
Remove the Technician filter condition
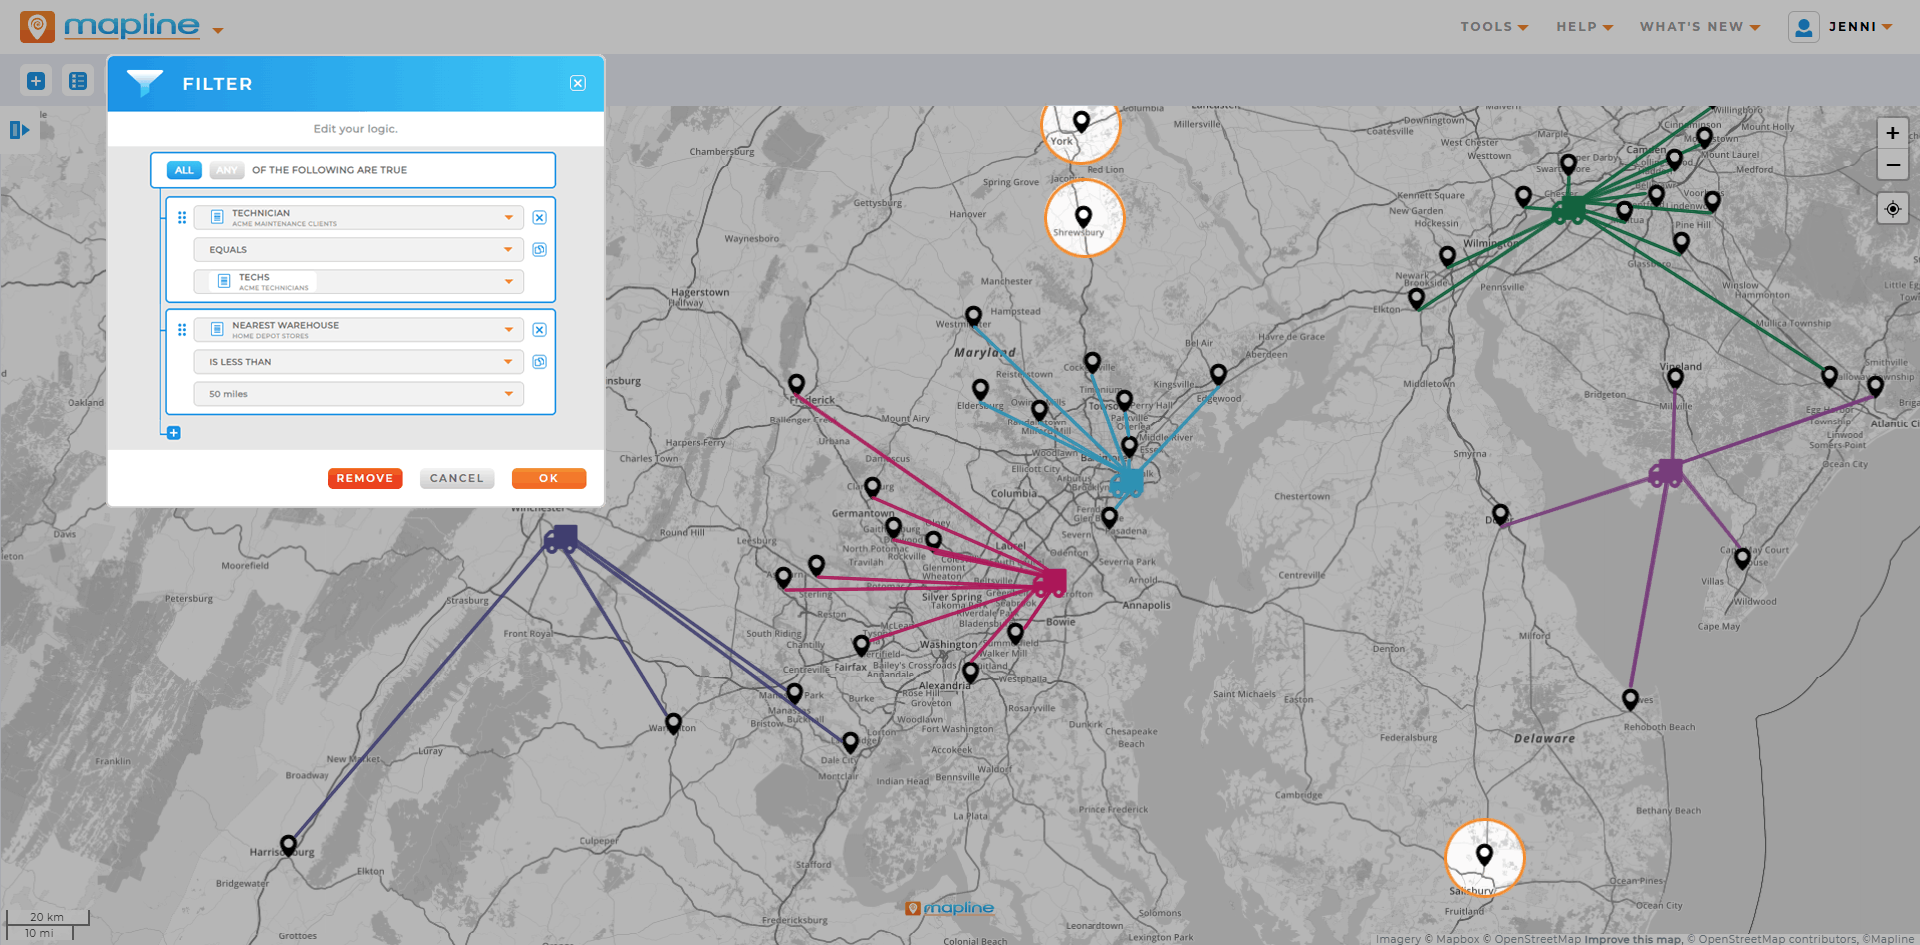pyautogui.click(x=539, y=217)
